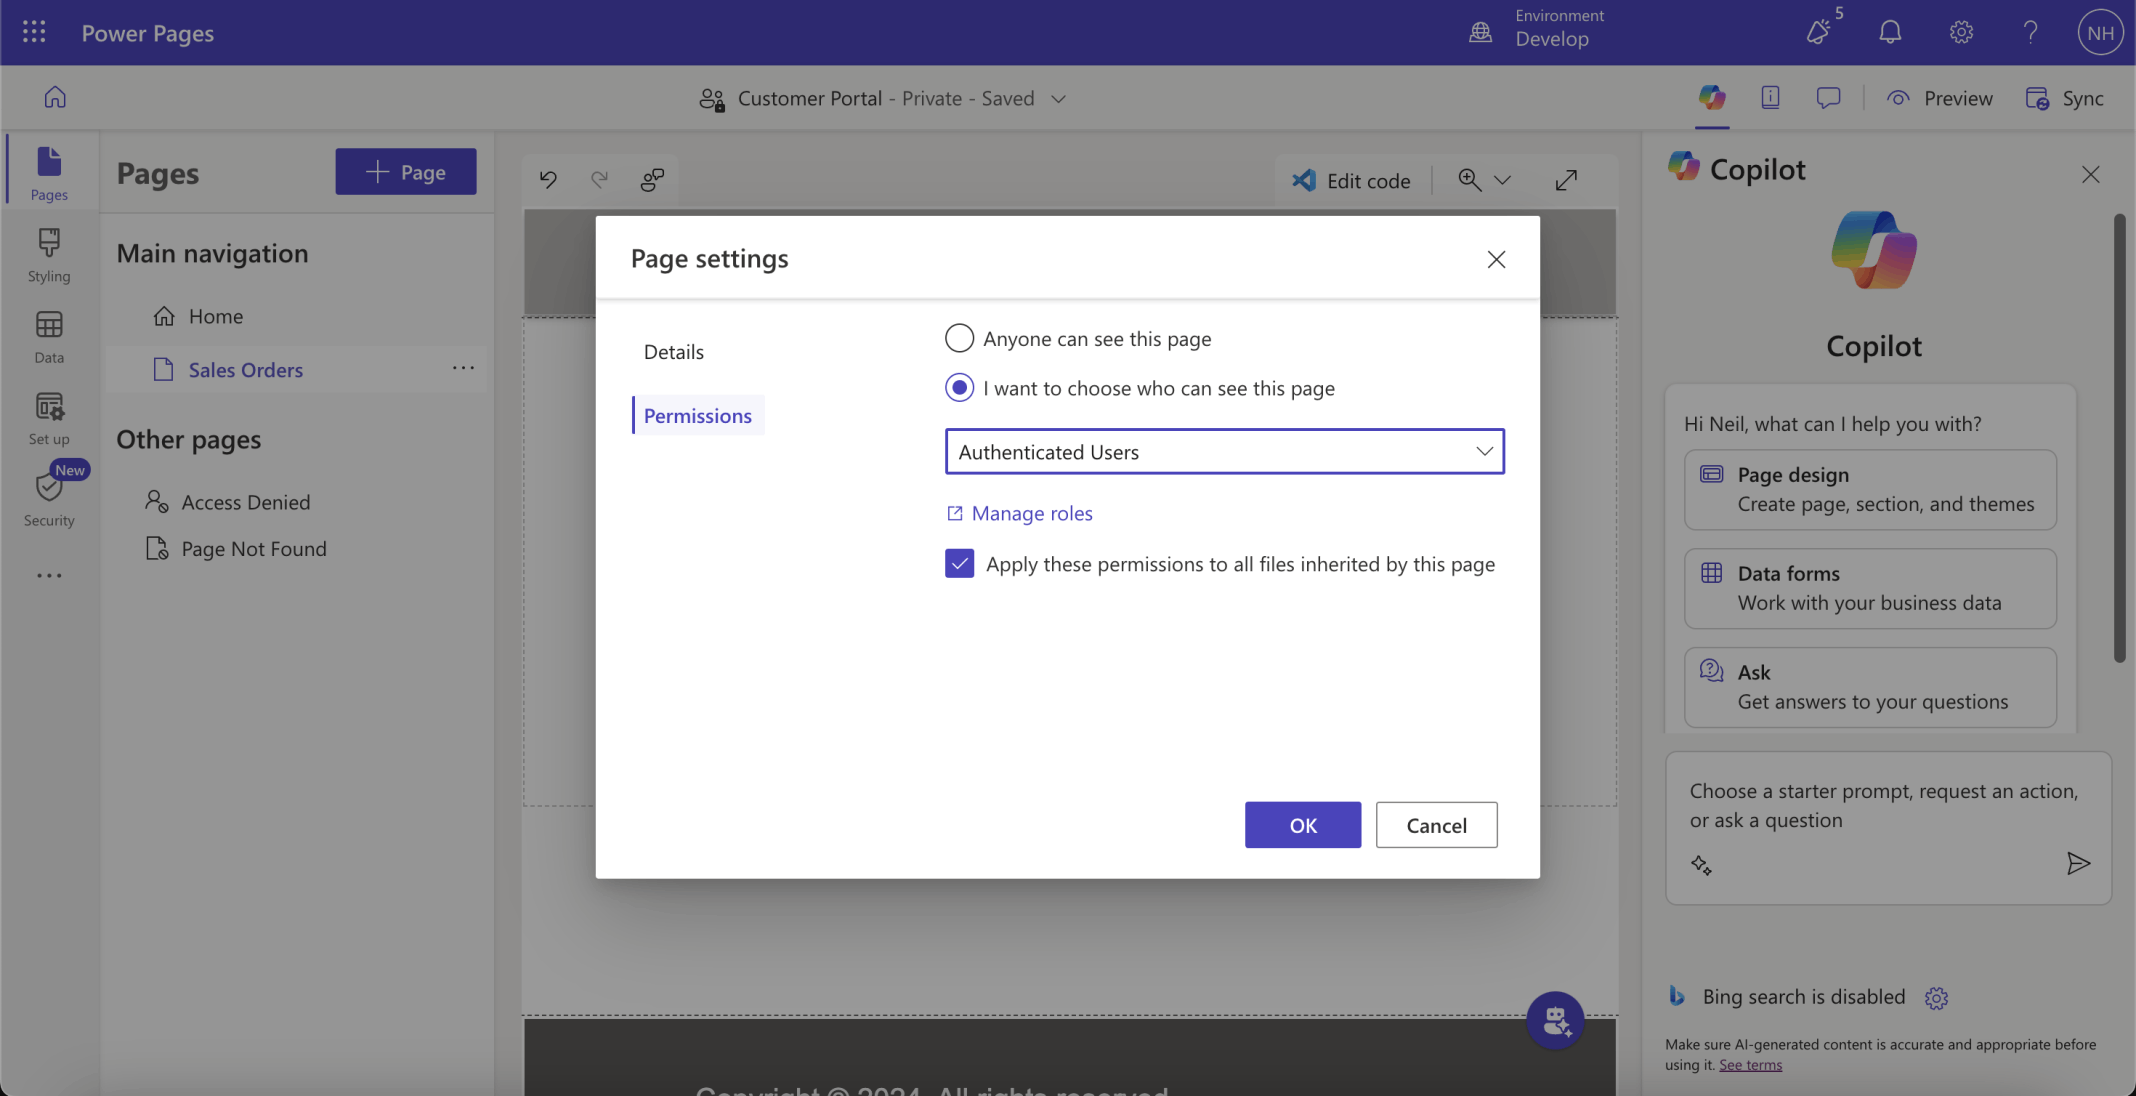Select 'Anyone can see this page'
Screen dimensions: 2136x1096
[x=959, y=338]
